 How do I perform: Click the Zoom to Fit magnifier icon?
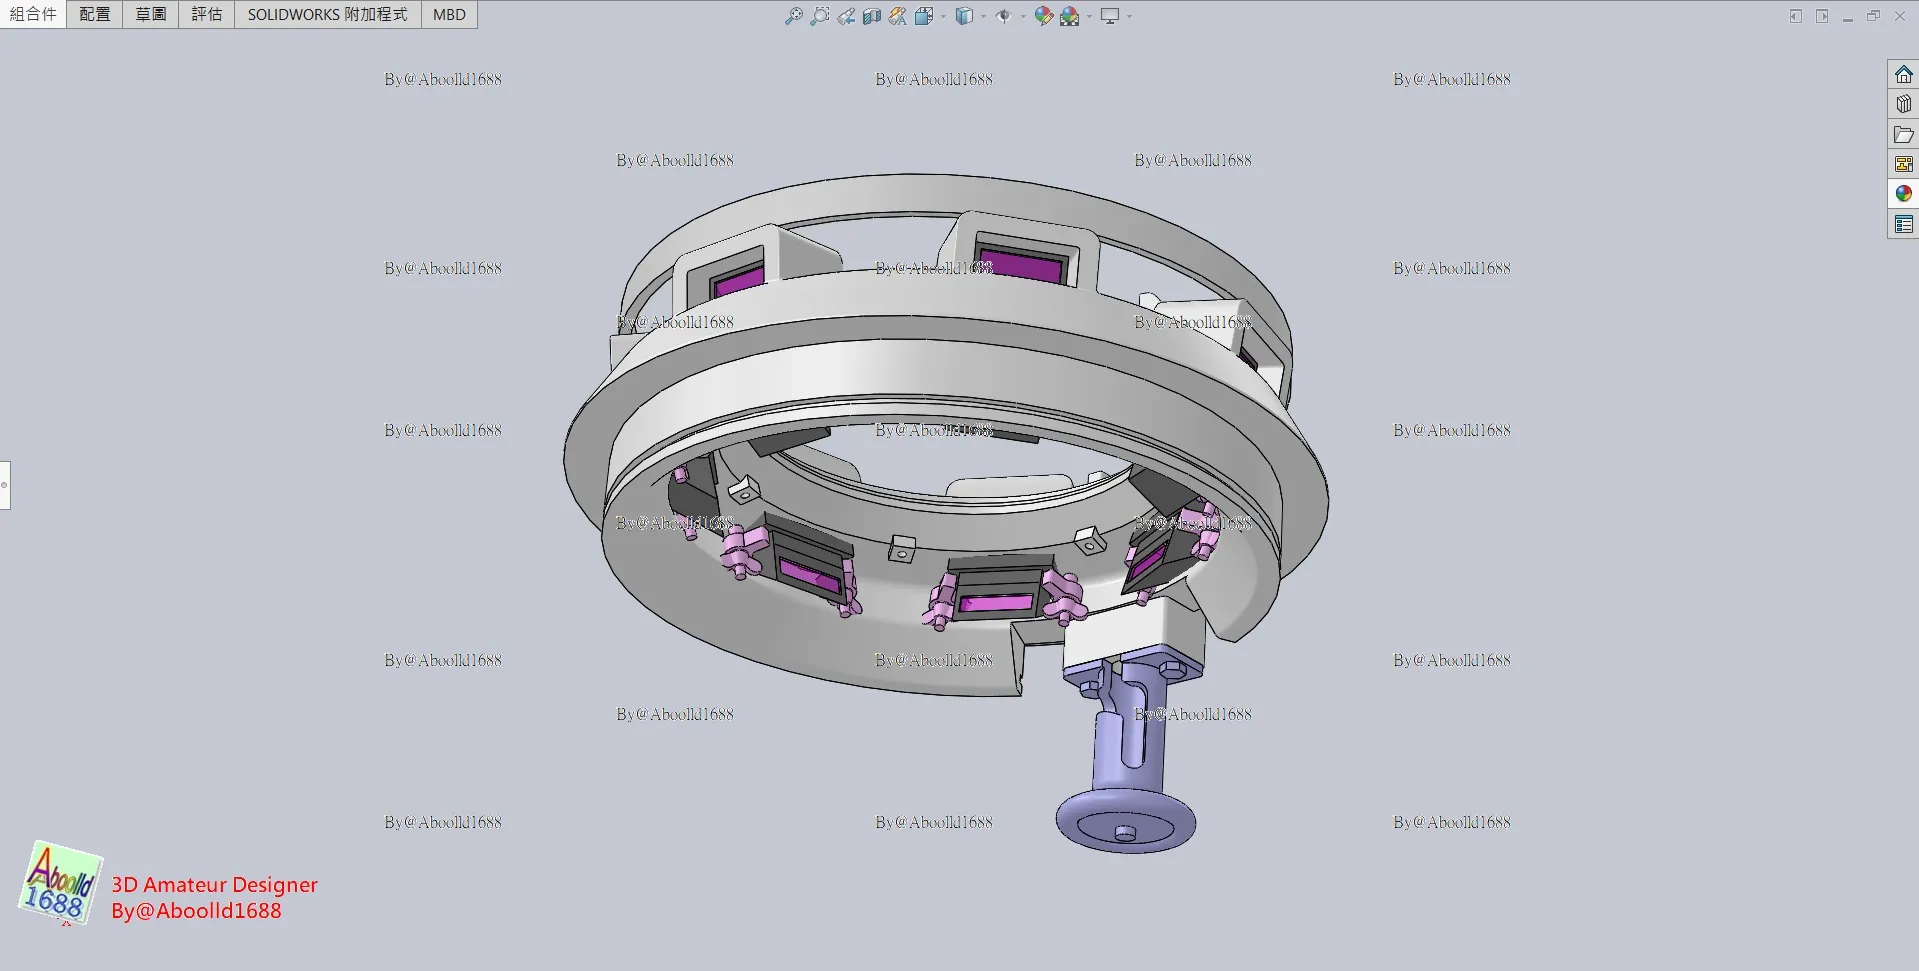[793, 16]
